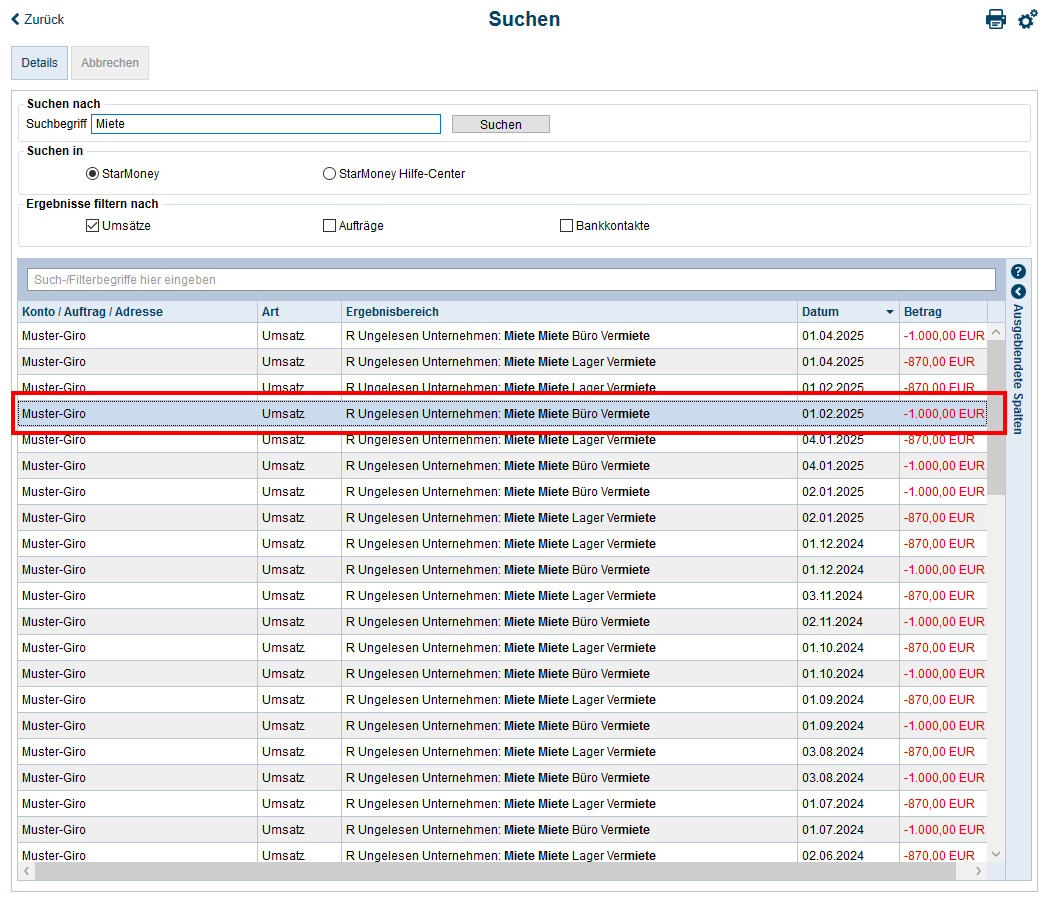
Task: Click the Suchen button
Action: coord(500,124)
